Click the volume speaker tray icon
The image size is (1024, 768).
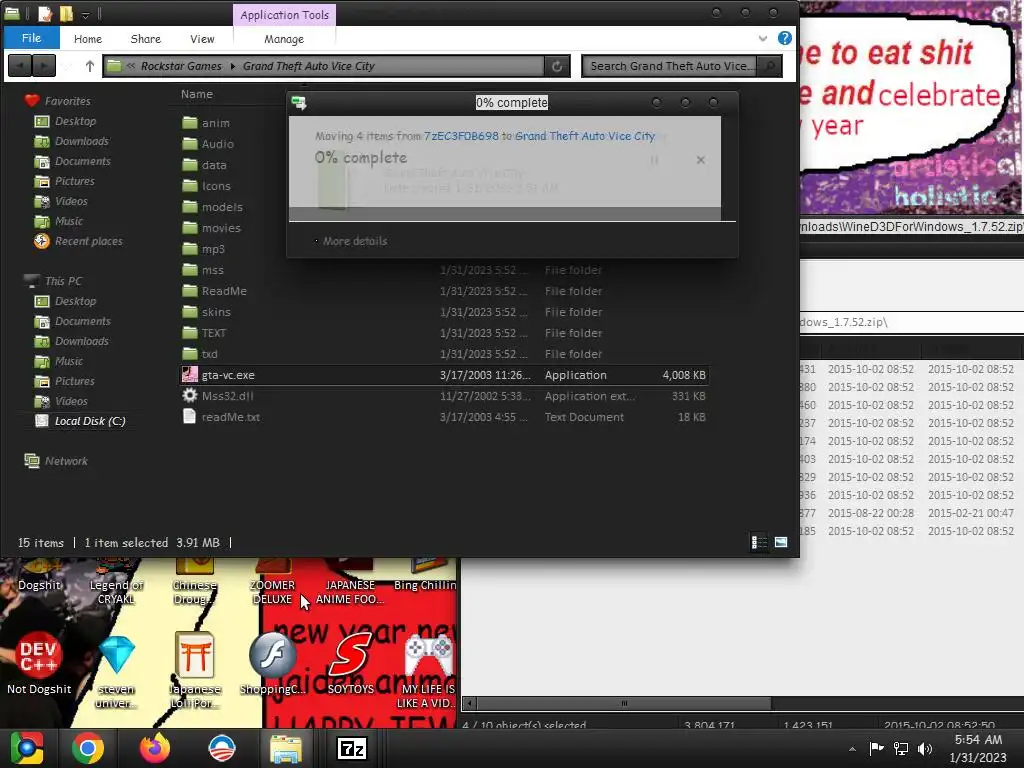click(x=925, y=749)
